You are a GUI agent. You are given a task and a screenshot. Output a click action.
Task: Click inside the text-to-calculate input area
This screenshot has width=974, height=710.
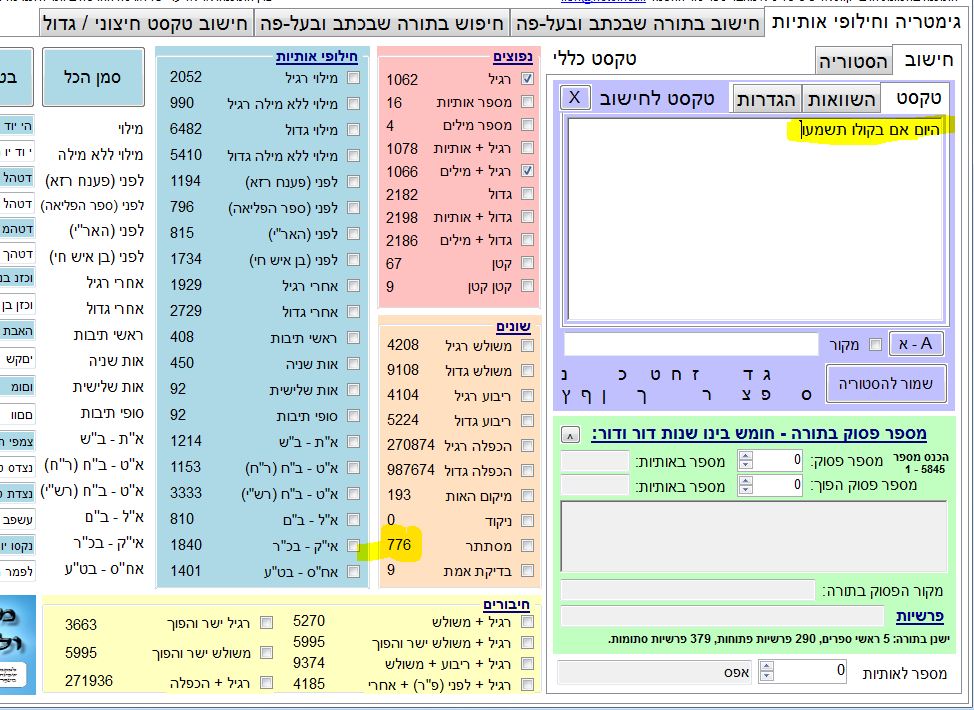(755, 220)
